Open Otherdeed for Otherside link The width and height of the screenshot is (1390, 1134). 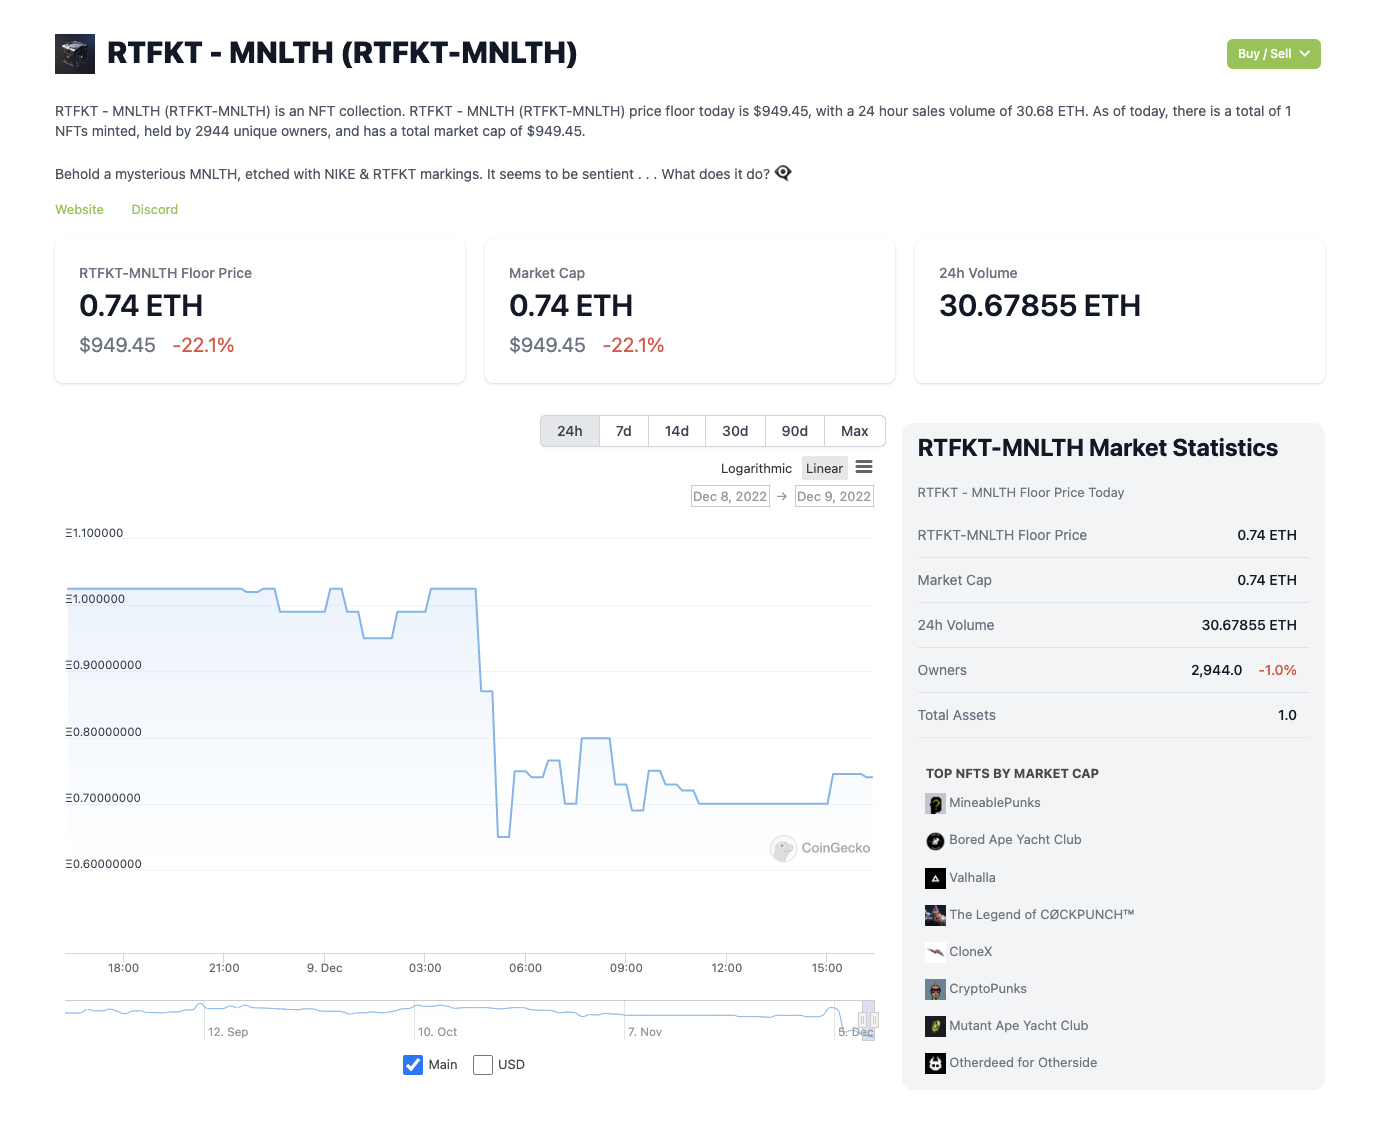(x=1023, y=1063)
